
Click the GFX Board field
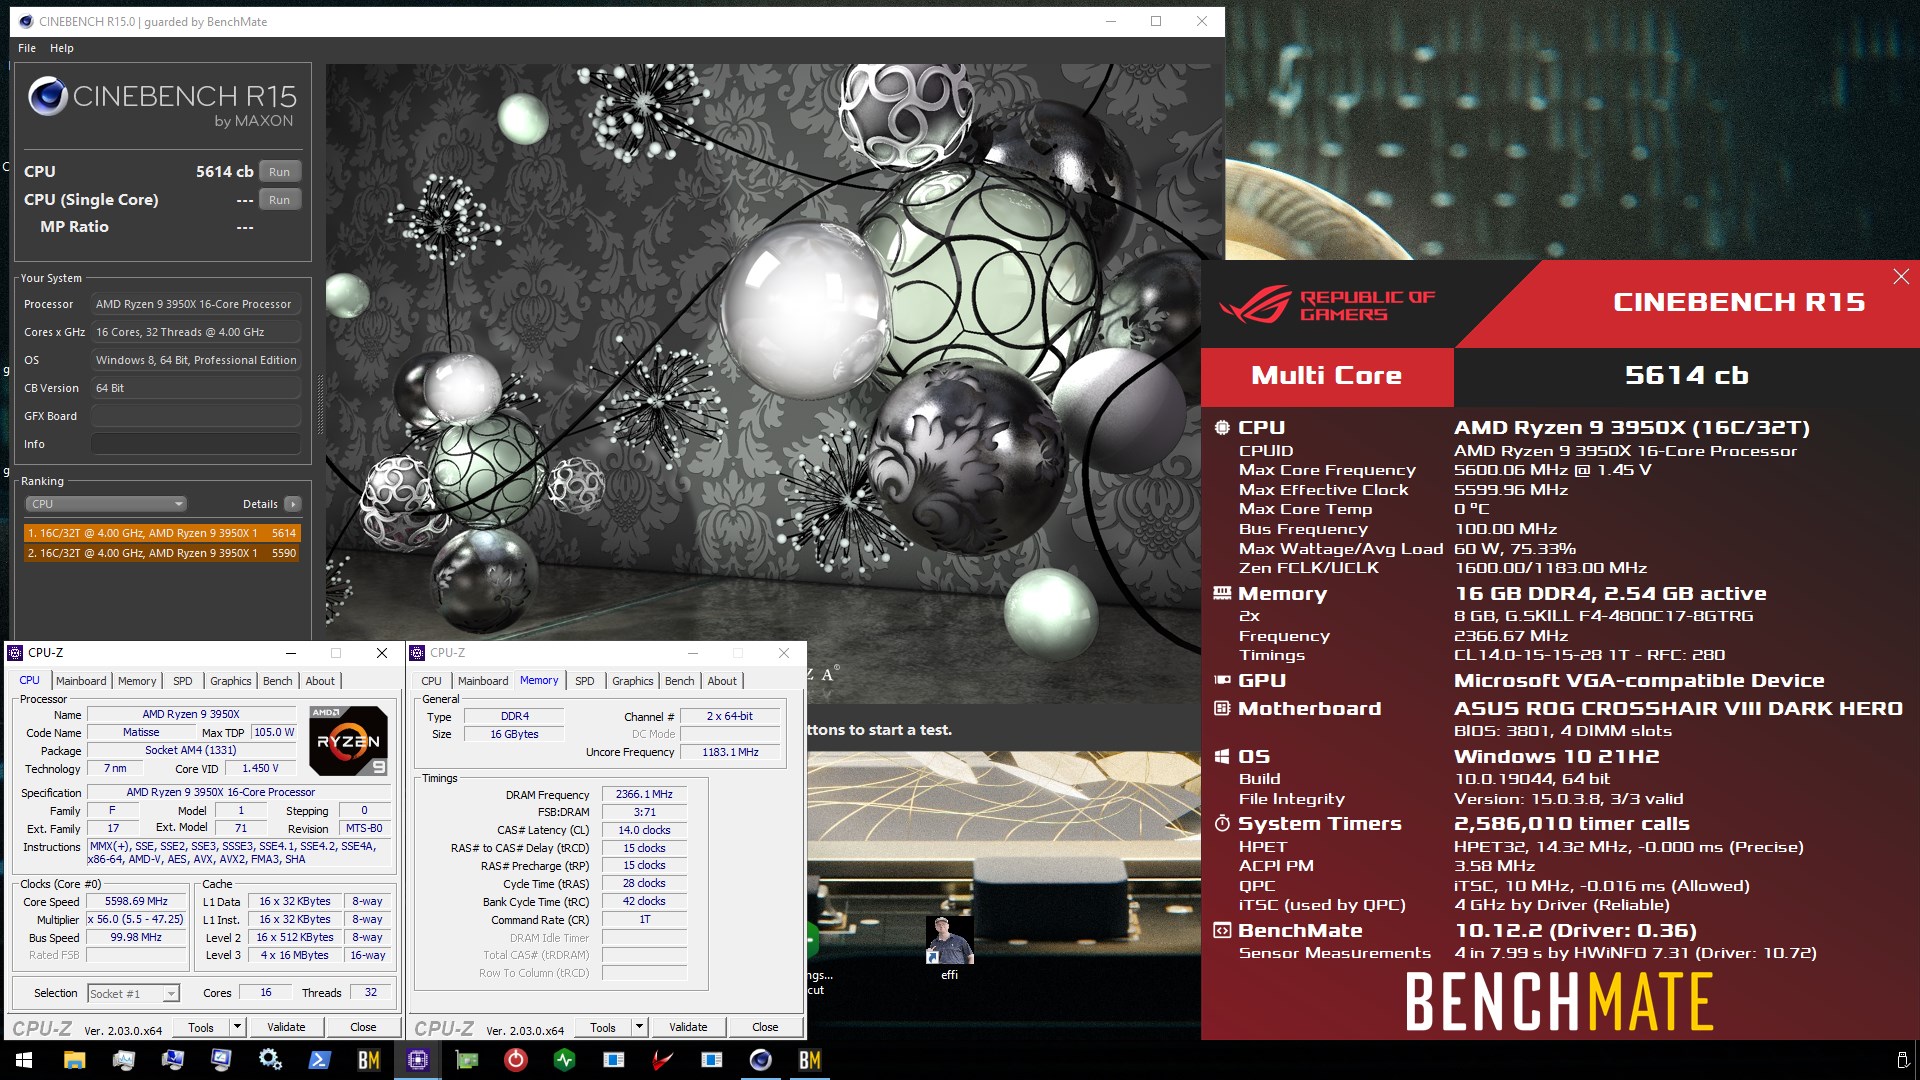click(196, 416)
